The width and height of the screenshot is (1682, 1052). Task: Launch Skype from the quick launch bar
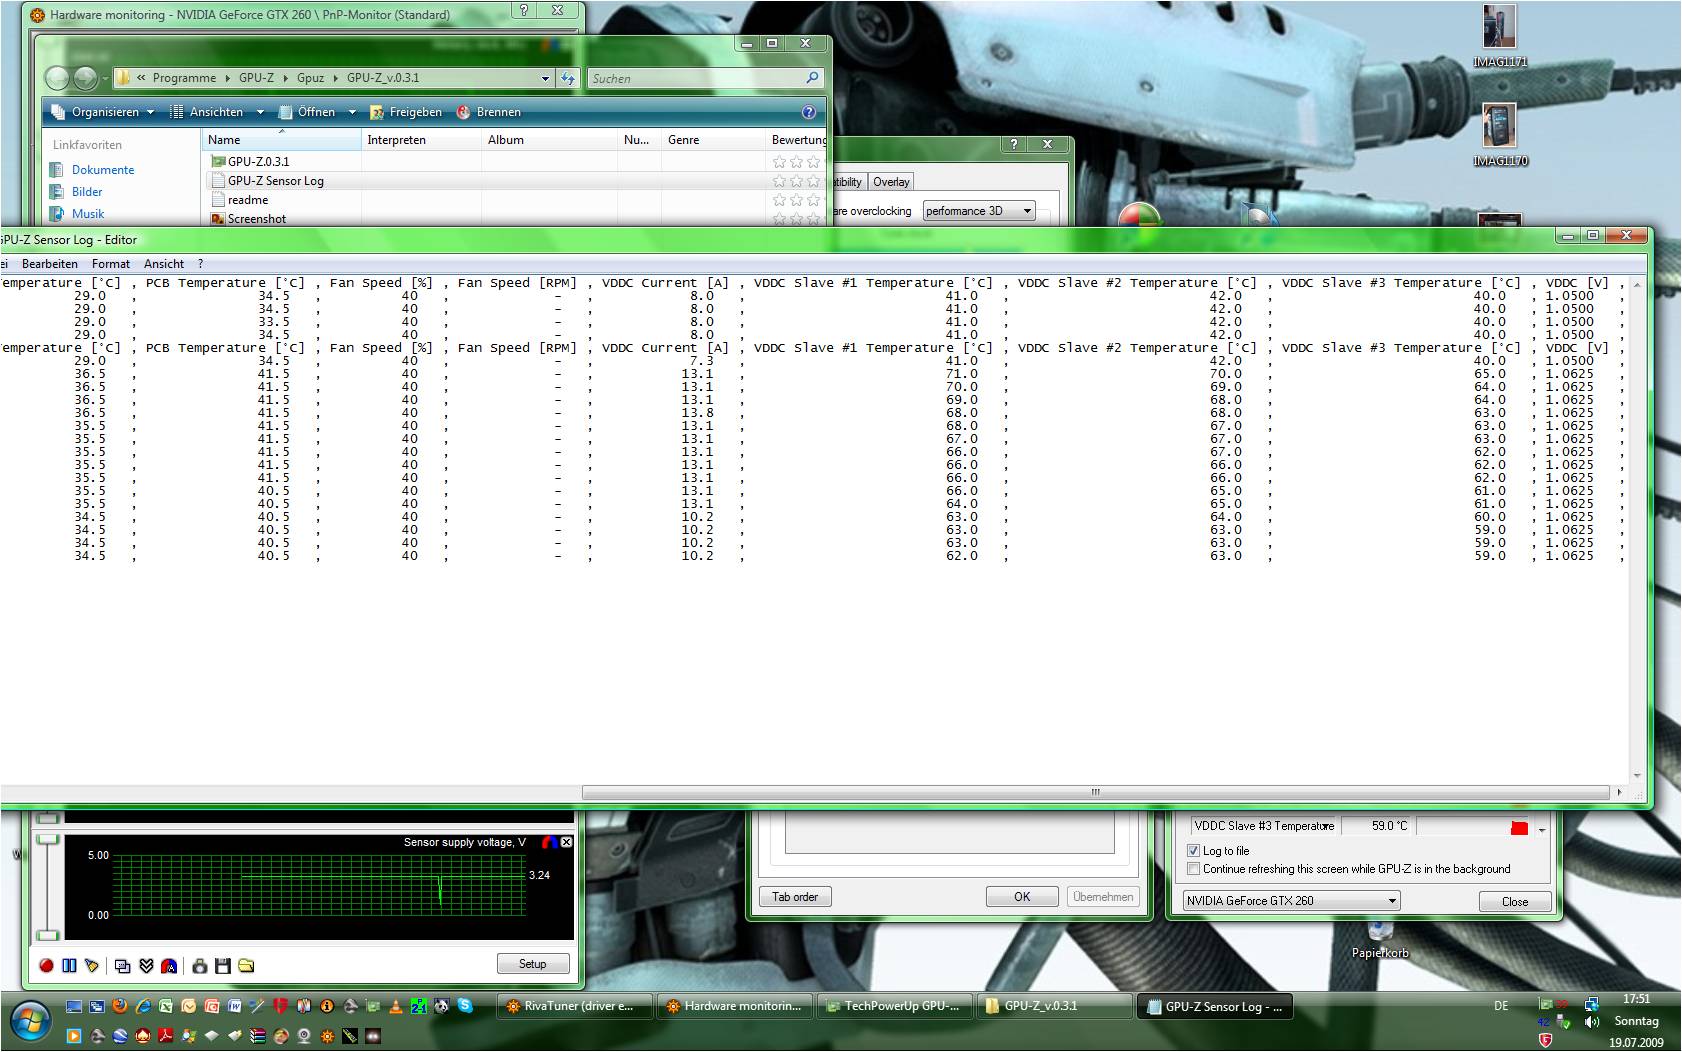click(465, 1006)
